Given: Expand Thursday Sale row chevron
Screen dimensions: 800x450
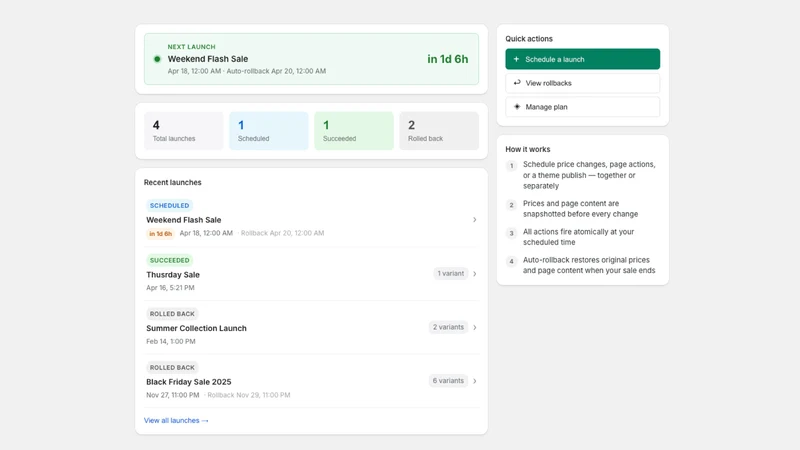Looking at the screenshot, I should 474,273.
